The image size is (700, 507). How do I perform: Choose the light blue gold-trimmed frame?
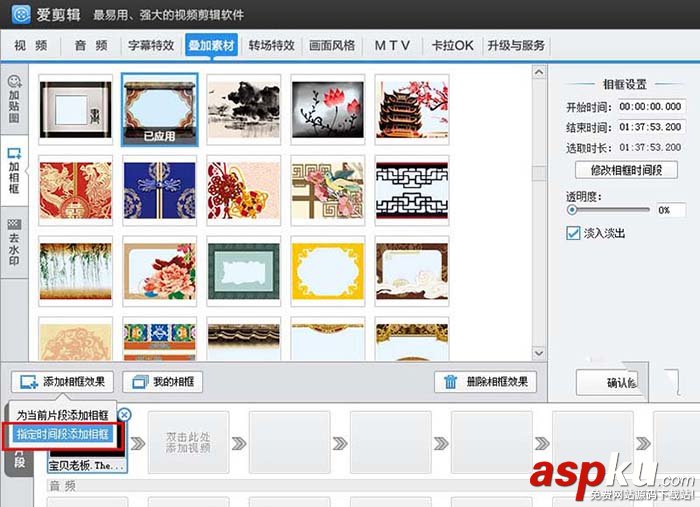328,339
